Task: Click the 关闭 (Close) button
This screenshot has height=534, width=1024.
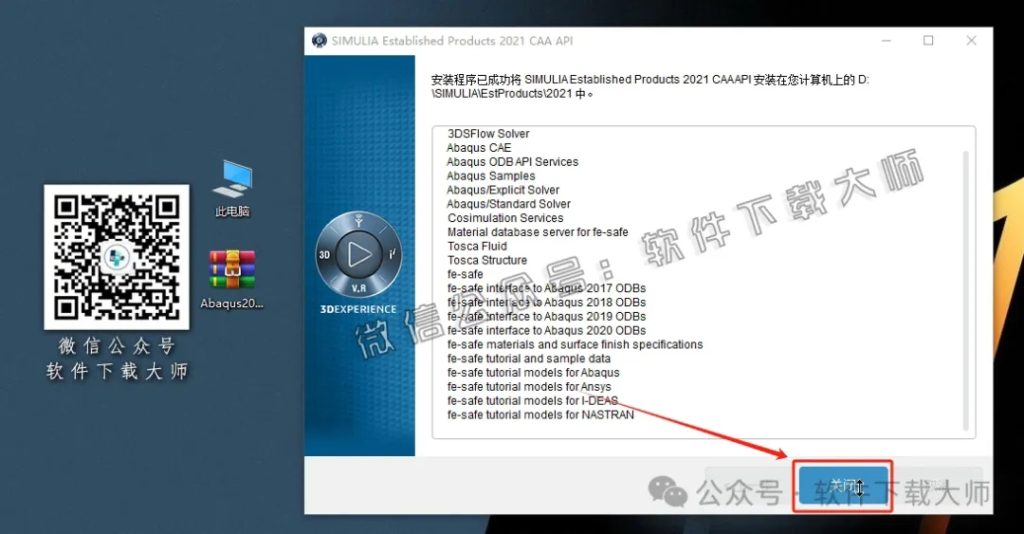Action: point(844,486)
